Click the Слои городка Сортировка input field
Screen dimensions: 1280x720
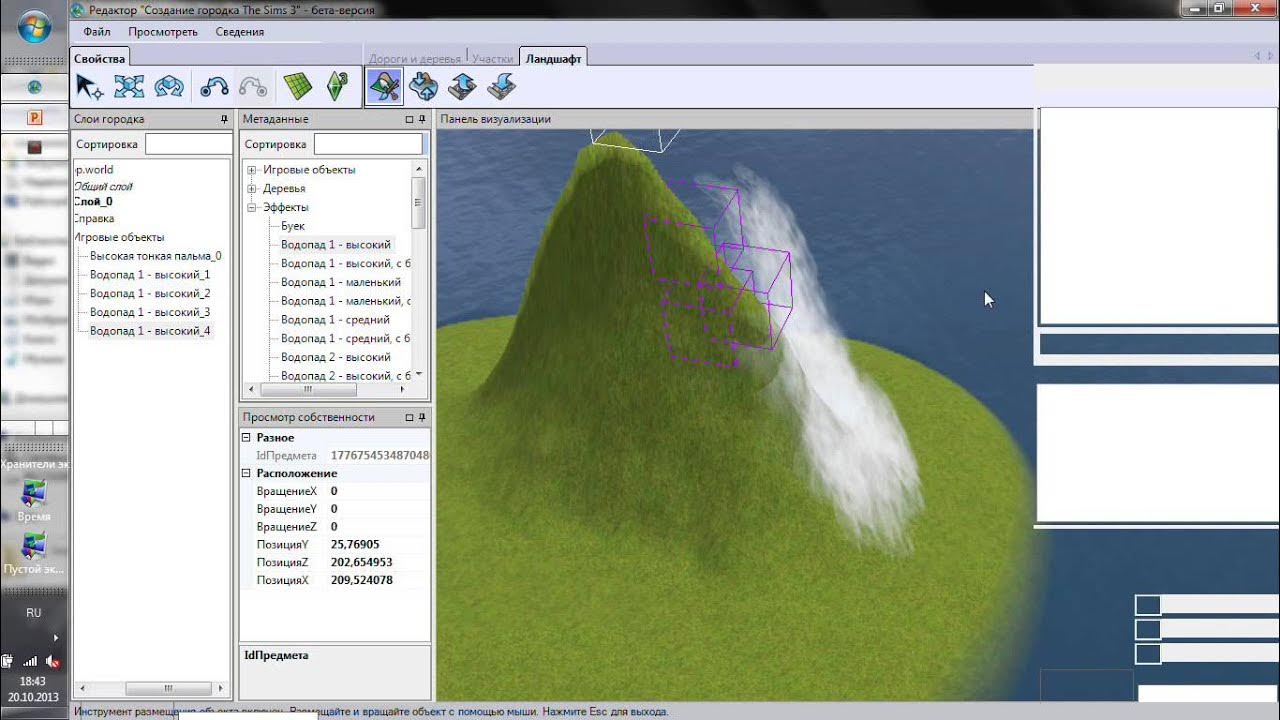[188, 144]
